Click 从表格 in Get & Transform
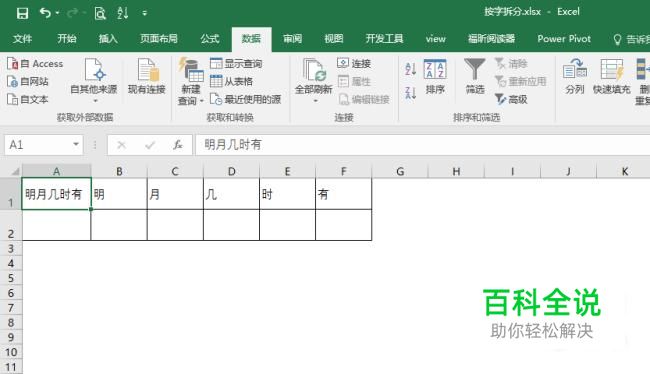The image size is (650, 374). [231, 82]
